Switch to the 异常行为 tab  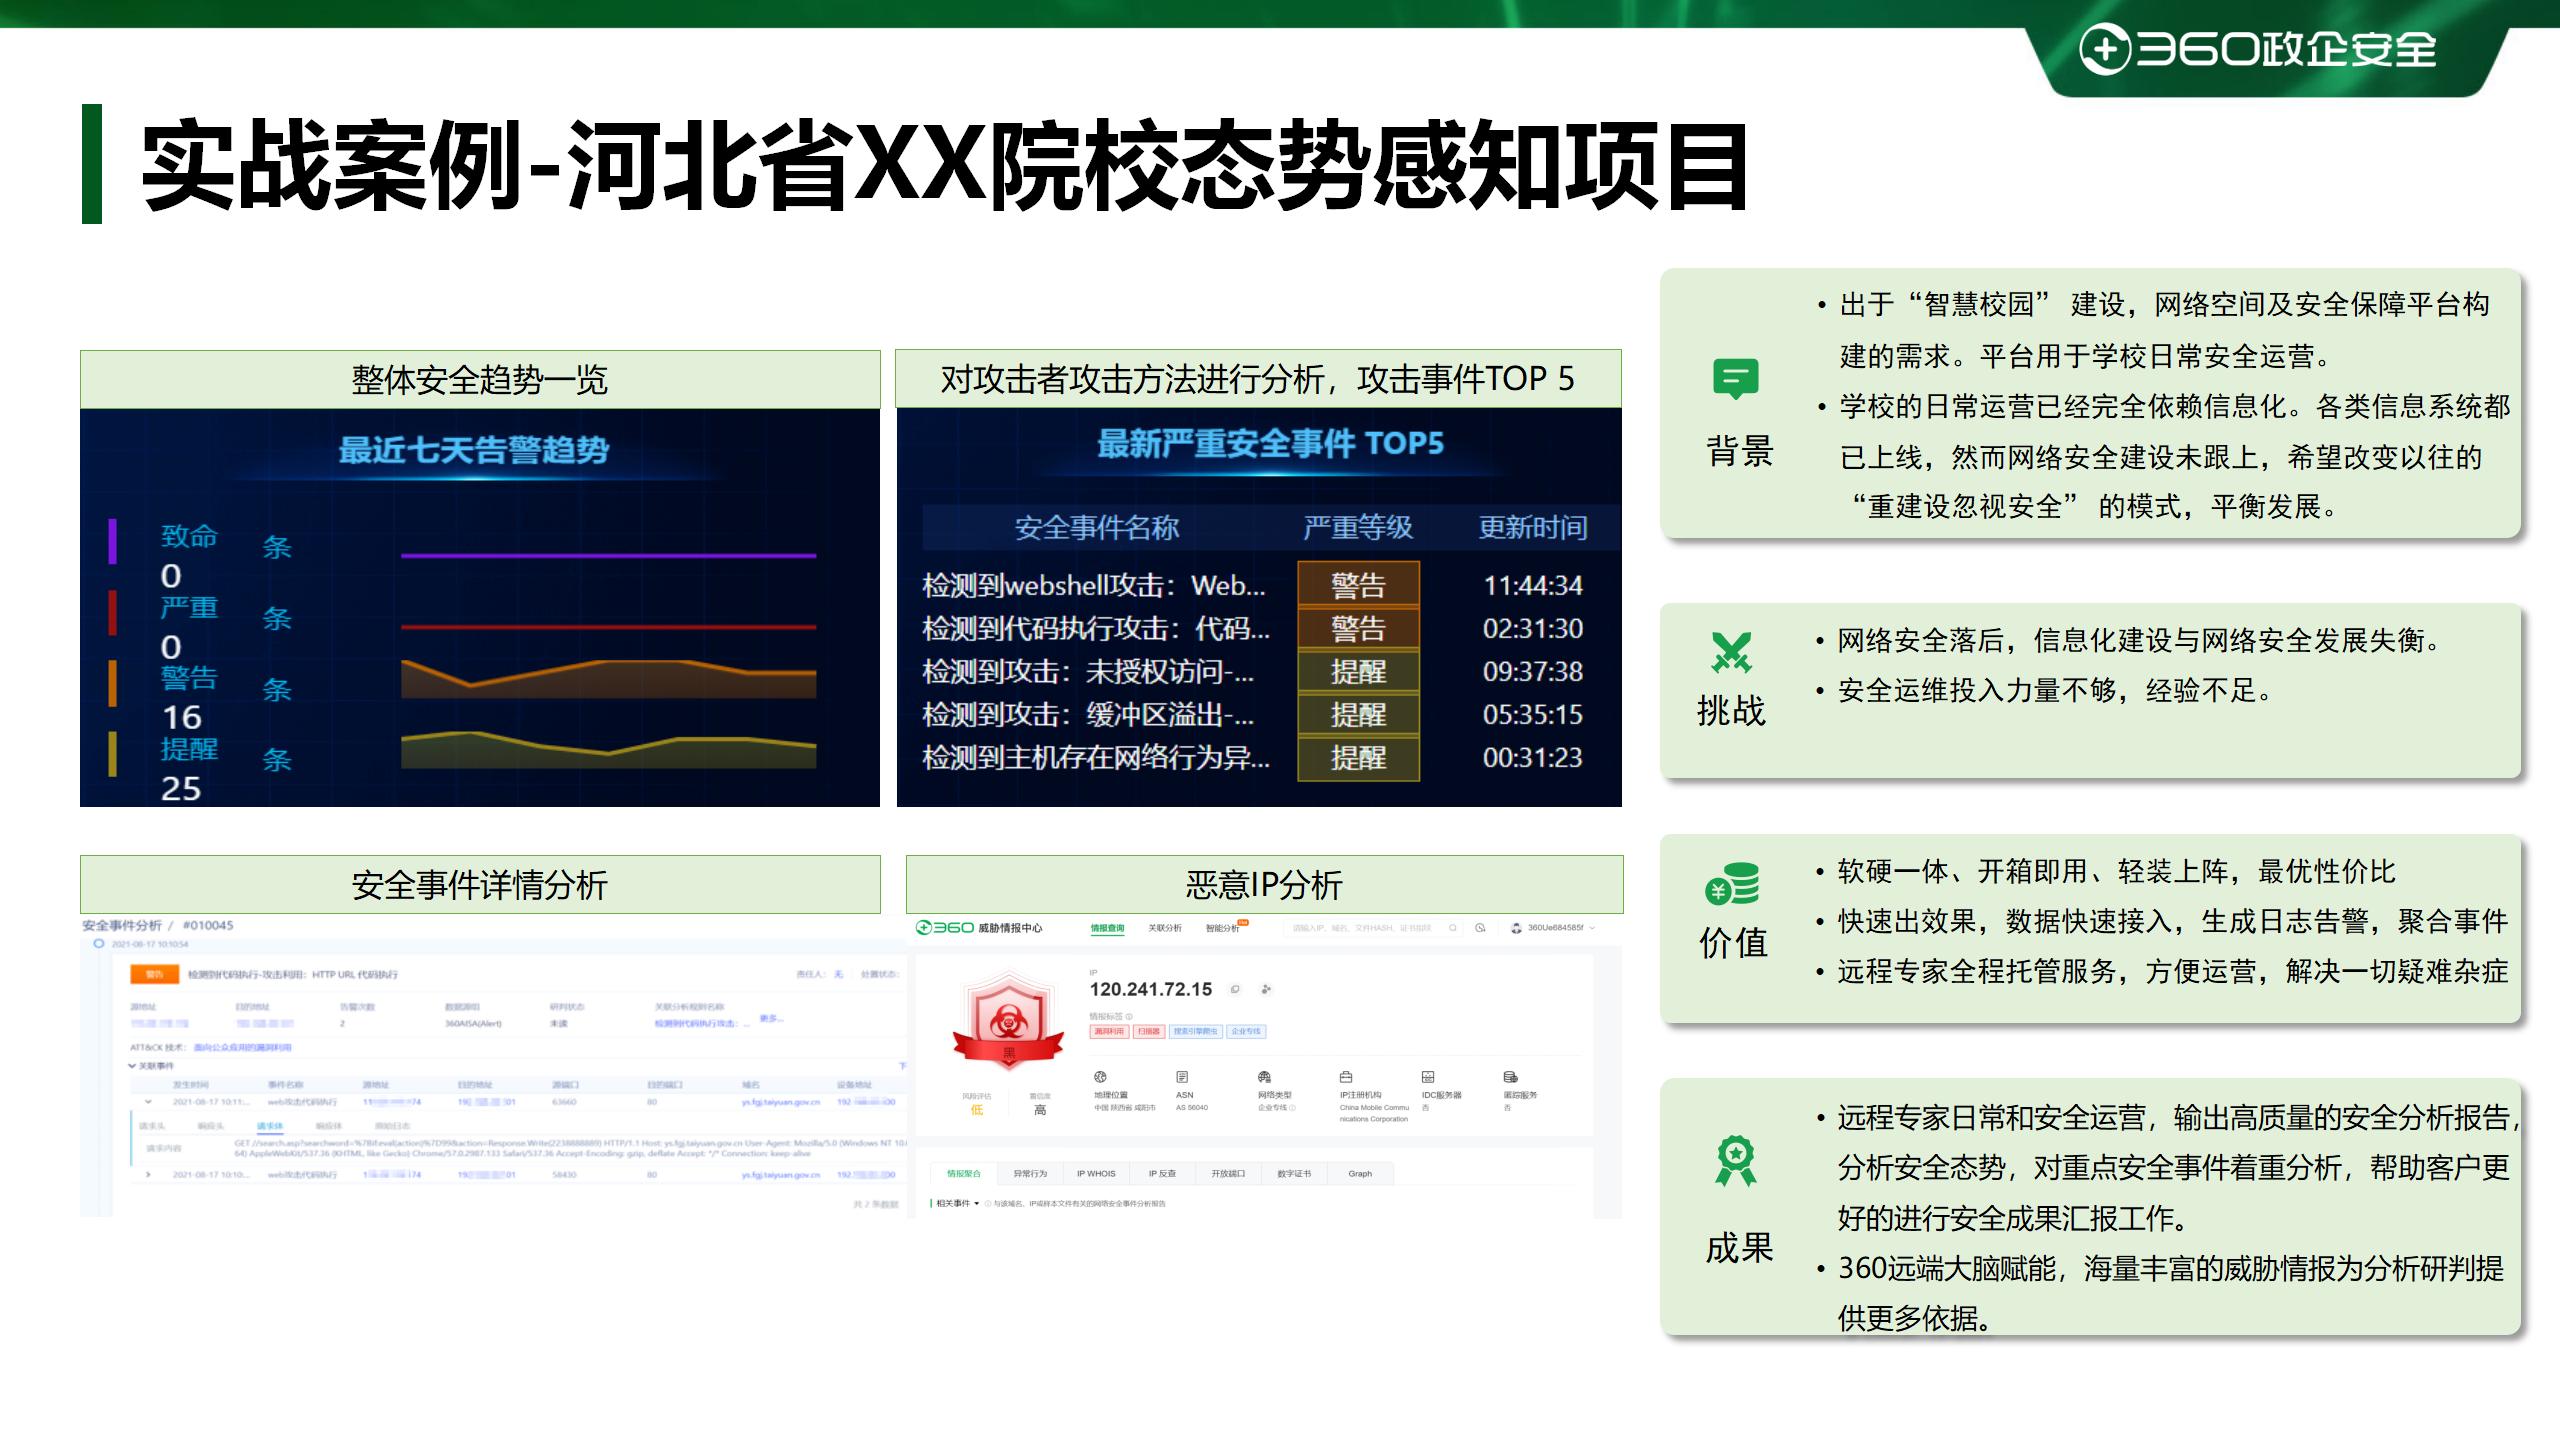(1030, 1173)
